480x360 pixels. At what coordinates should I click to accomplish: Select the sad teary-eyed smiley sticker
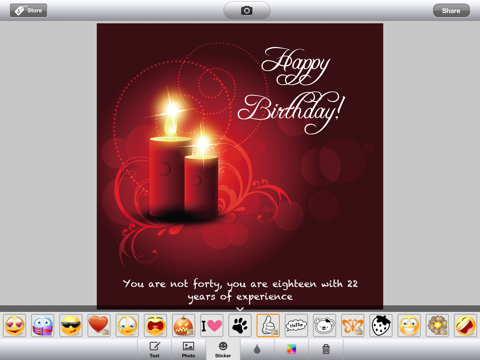(127, 325)
